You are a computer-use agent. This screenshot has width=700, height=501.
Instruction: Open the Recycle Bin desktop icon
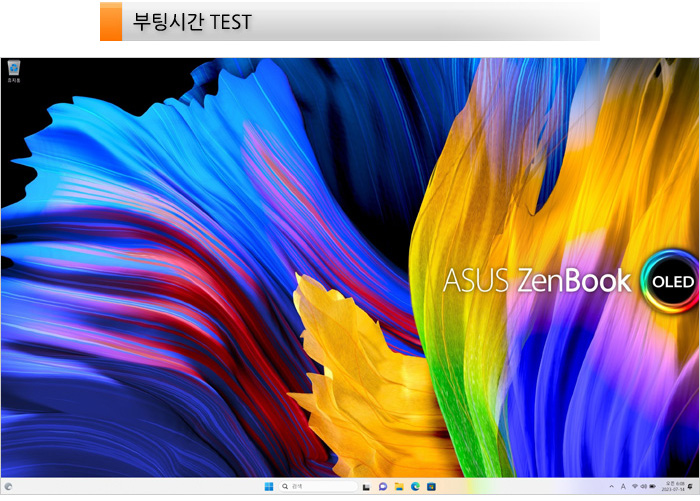tap(14, 71)
